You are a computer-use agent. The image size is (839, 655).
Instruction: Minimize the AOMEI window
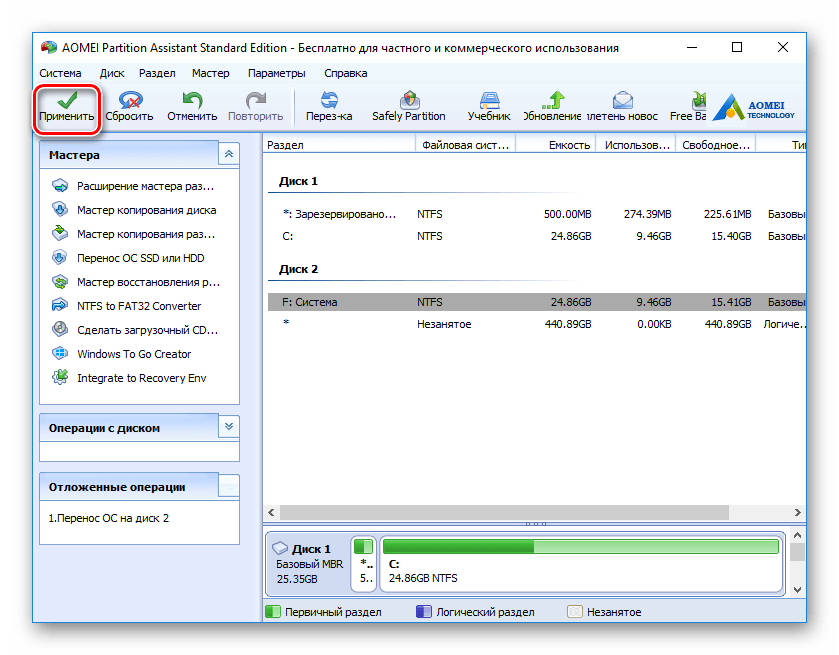692,48
